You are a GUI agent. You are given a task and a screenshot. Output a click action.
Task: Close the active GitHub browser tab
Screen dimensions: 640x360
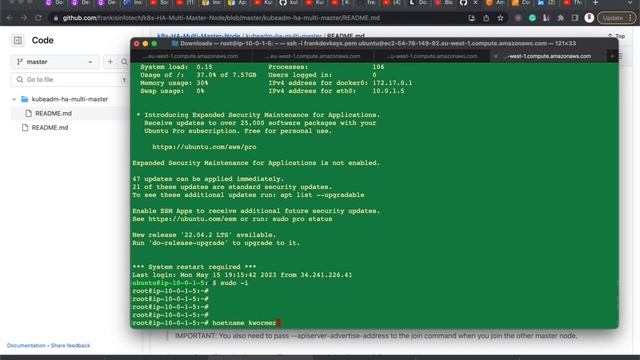(476, 3)
